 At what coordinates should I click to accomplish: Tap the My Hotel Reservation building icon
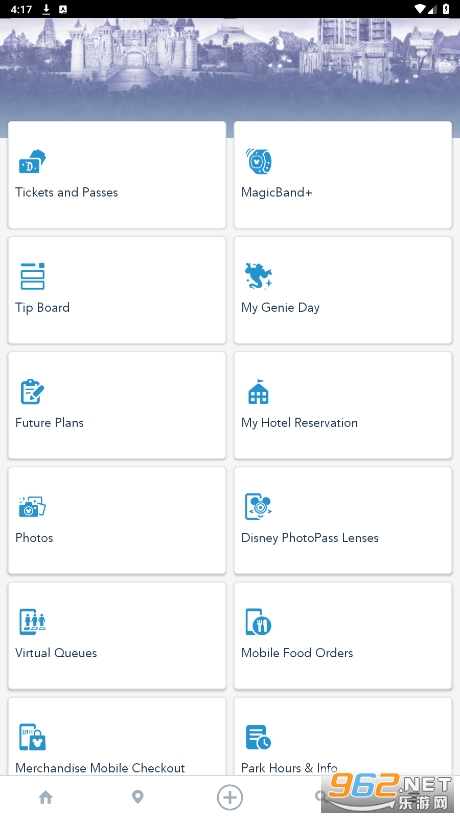(x=258, y=392)
